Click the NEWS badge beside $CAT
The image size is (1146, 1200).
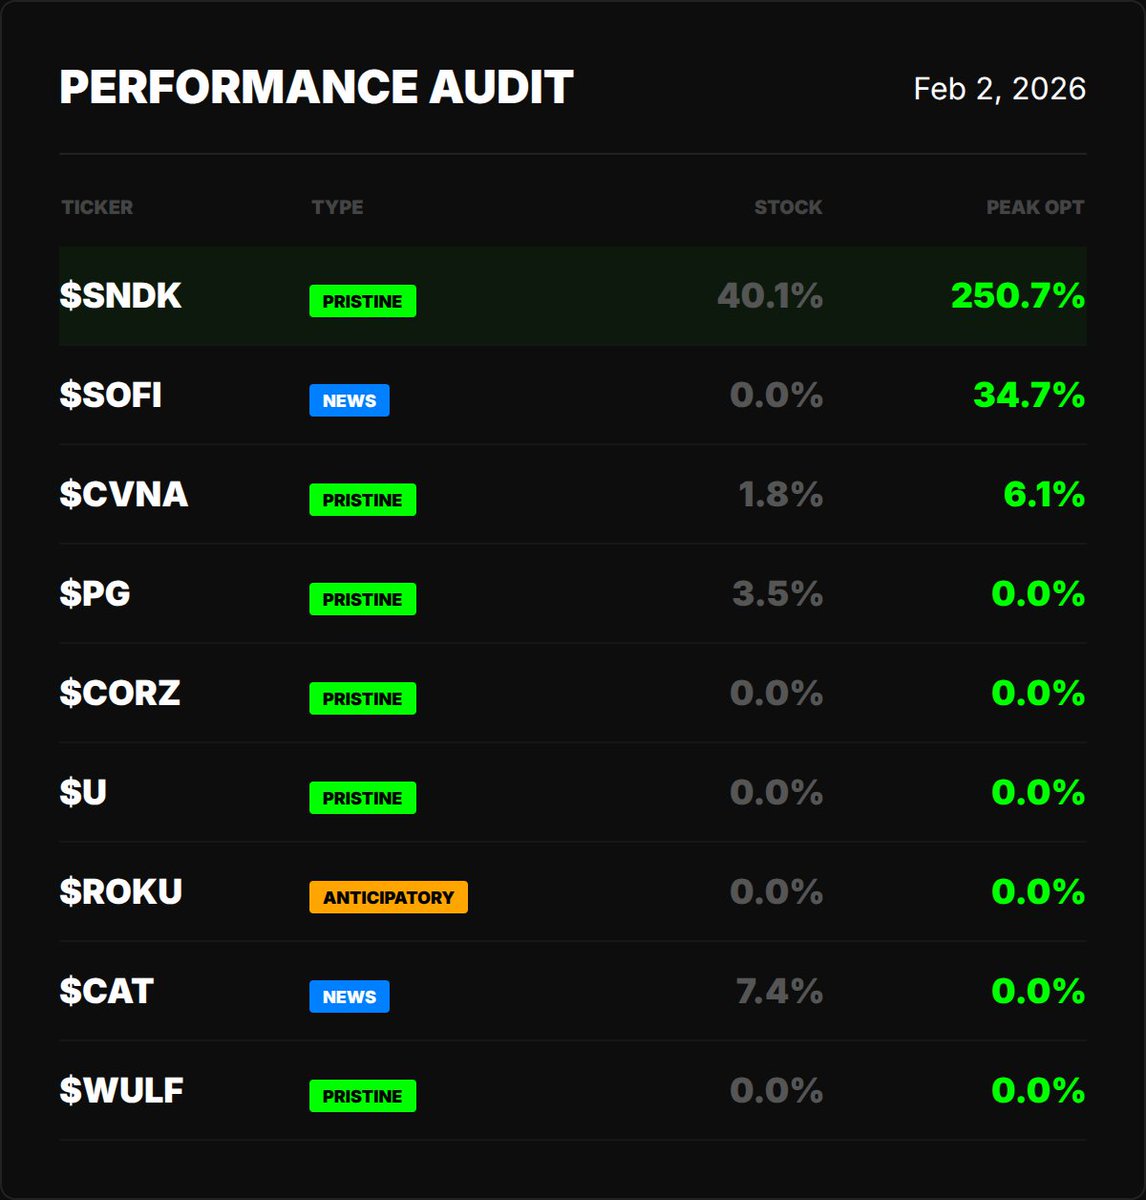[x=349, y=996]
